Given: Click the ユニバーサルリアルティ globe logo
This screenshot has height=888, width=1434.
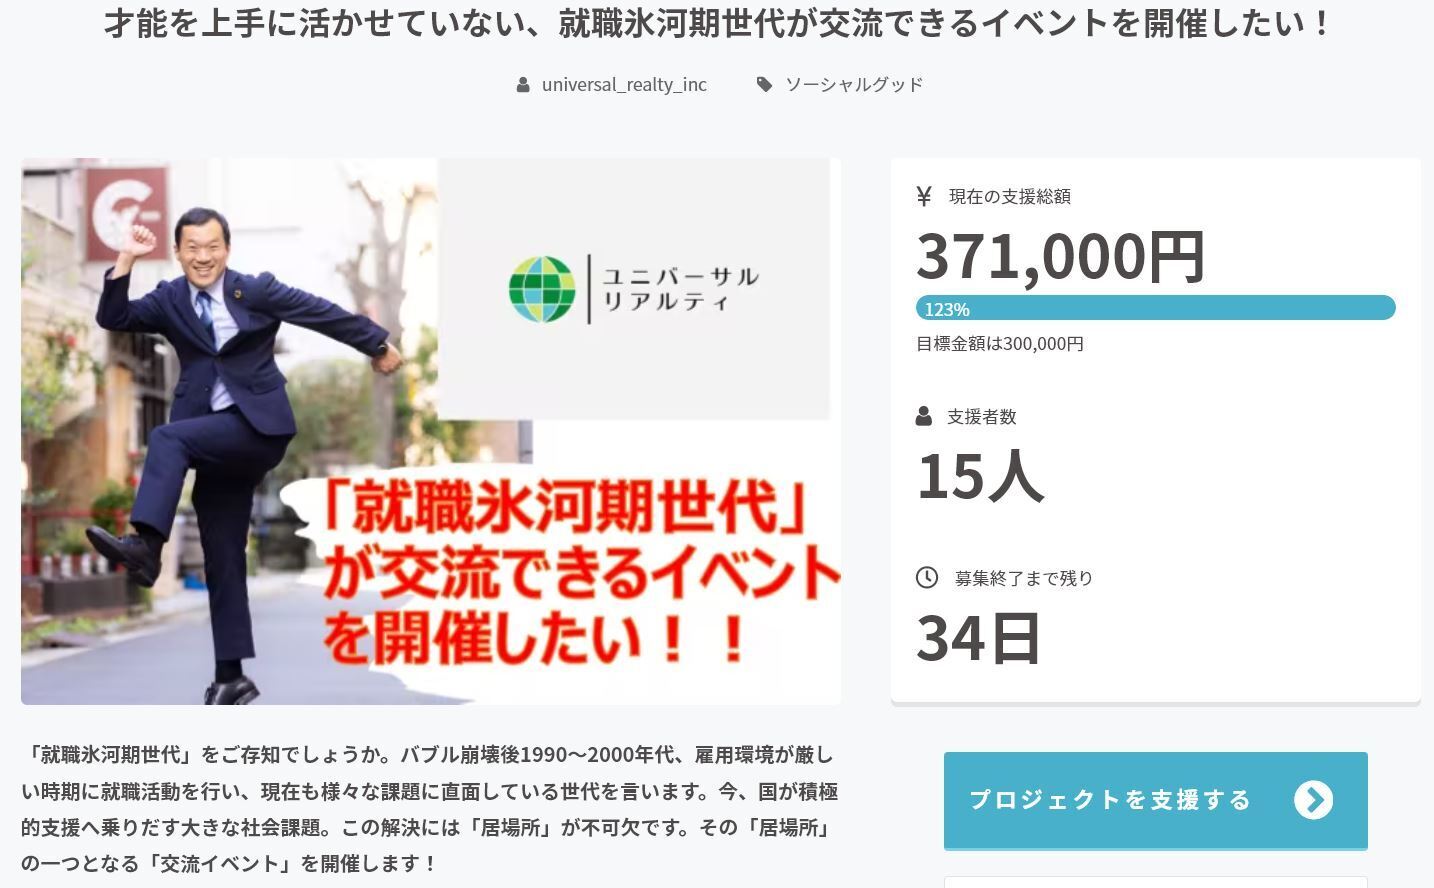Looking at the screenshot, I should 542,290.
